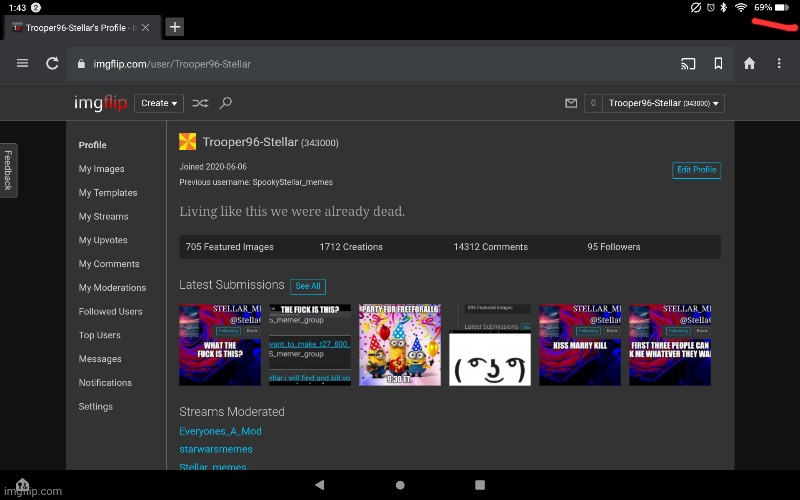Viewport: 800px width, 500px height.
Task: Click See All next to Latest Submissions
Action: pos(308,286)
